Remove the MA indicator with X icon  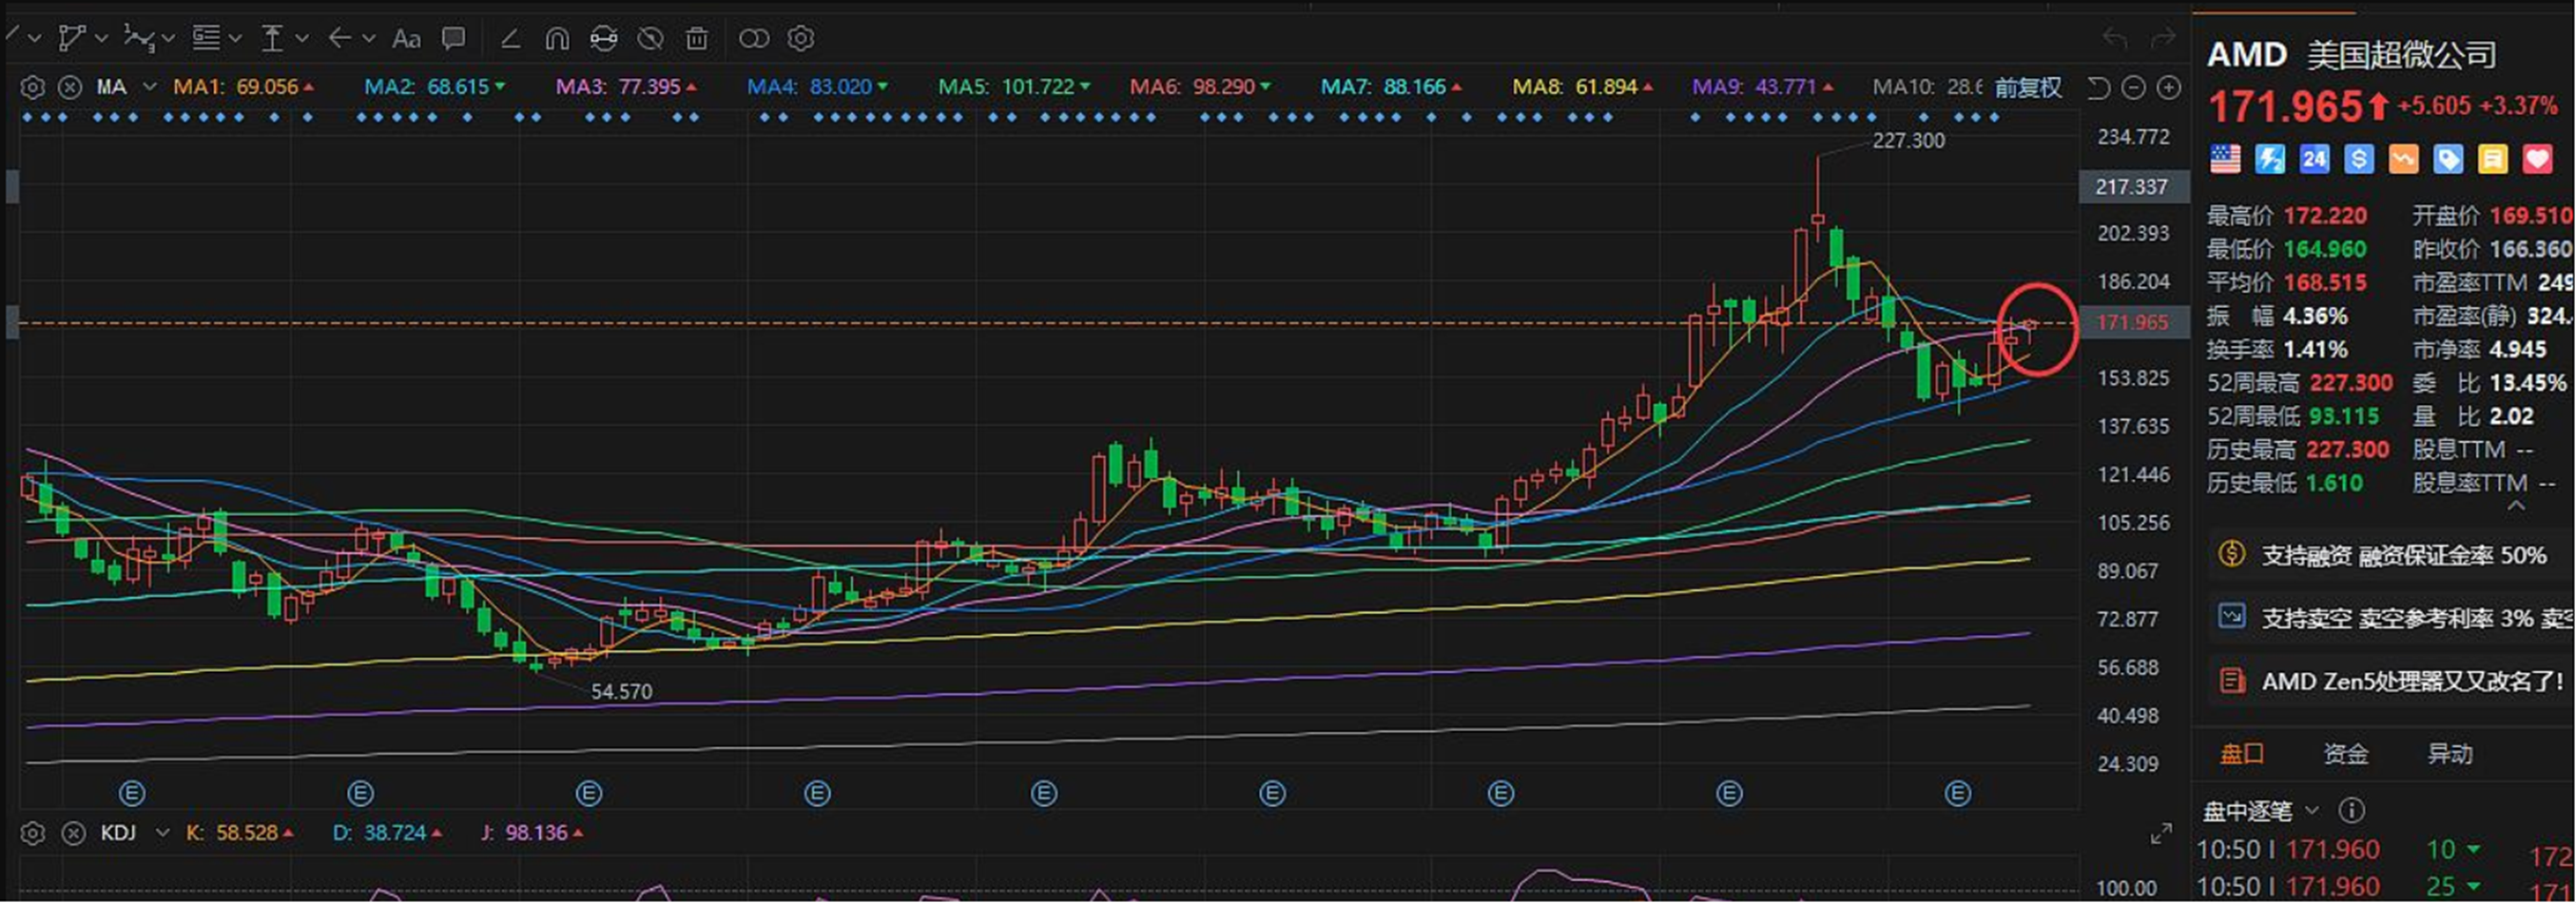point(70,88)
